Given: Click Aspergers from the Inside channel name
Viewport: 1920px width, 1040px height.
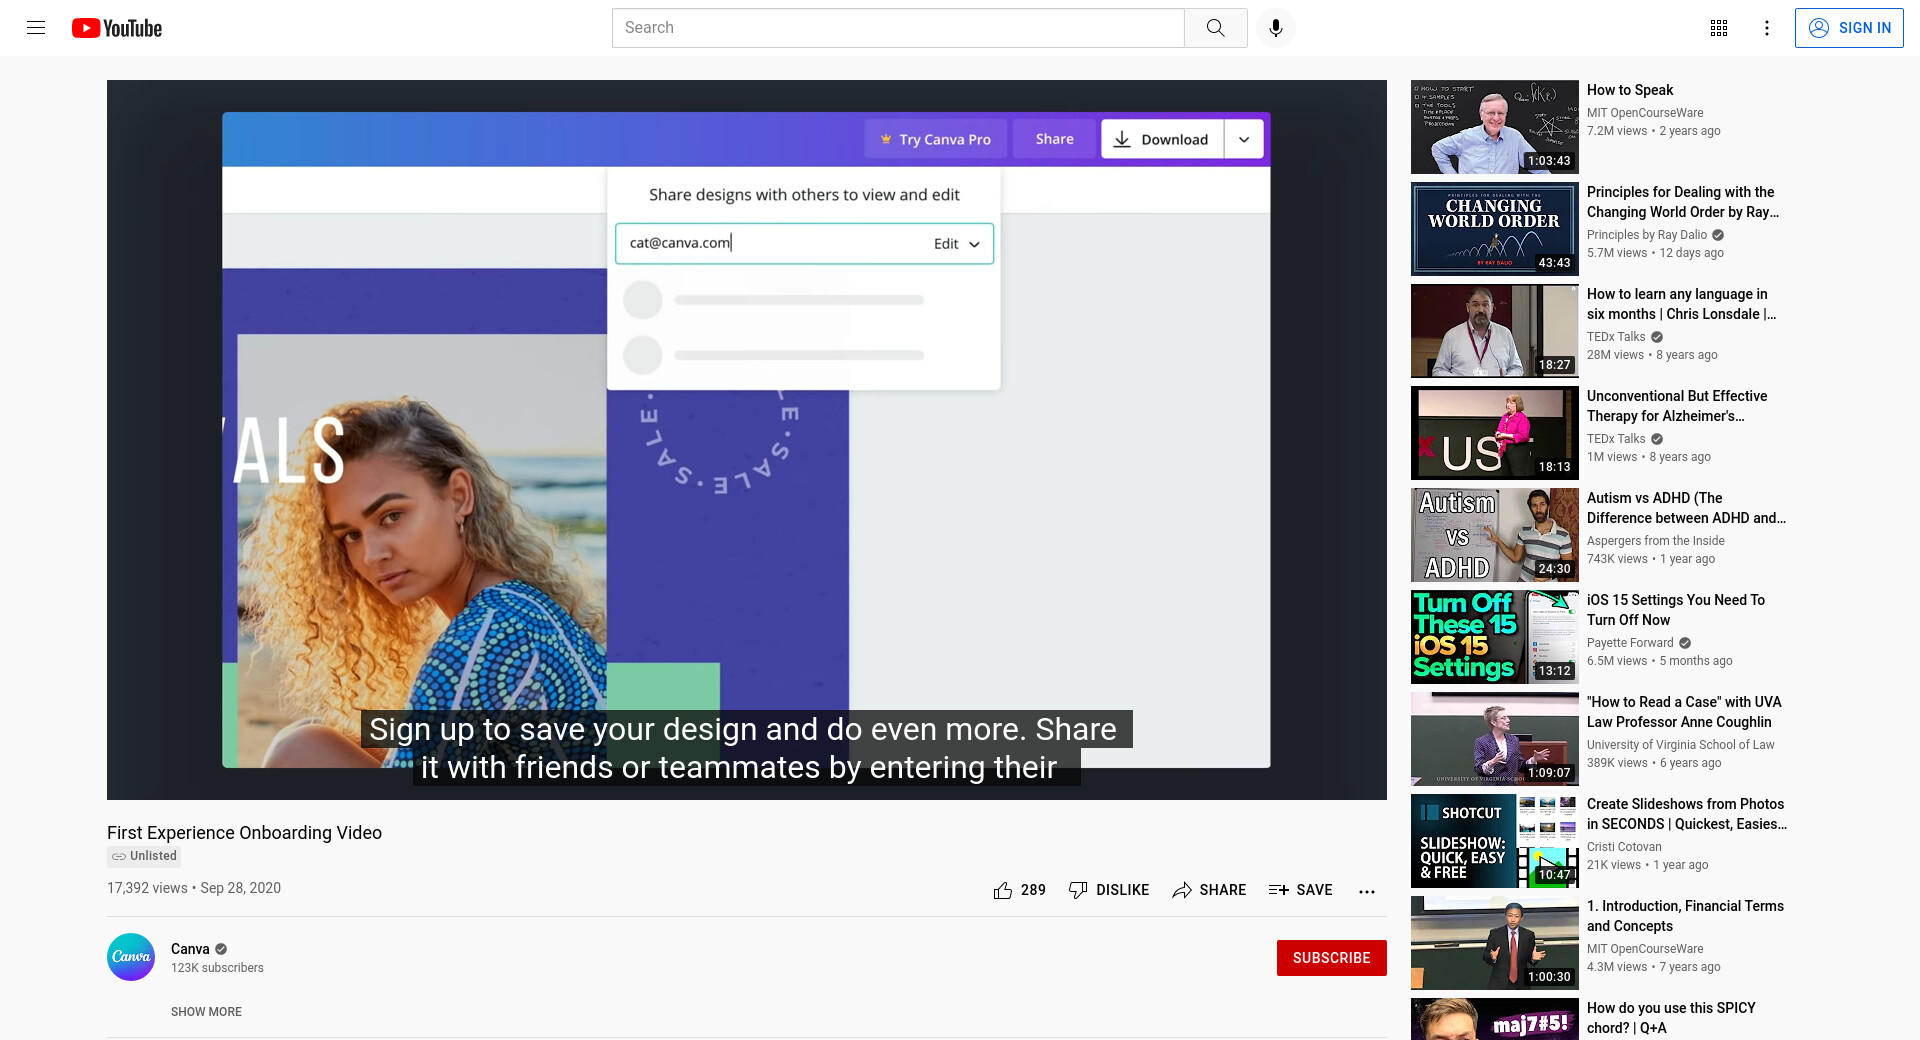Looking at the screenshot, I should [x=1656, y=541].
